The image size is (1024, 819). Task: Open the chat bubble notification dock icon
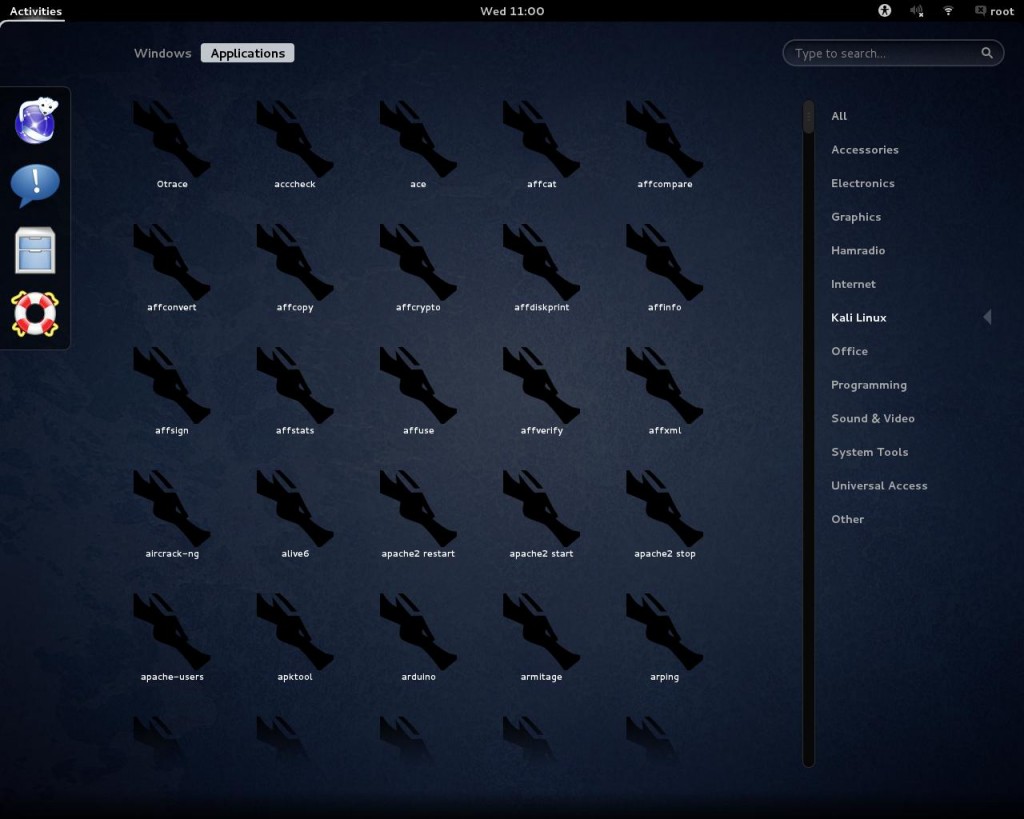pos(36,185)
